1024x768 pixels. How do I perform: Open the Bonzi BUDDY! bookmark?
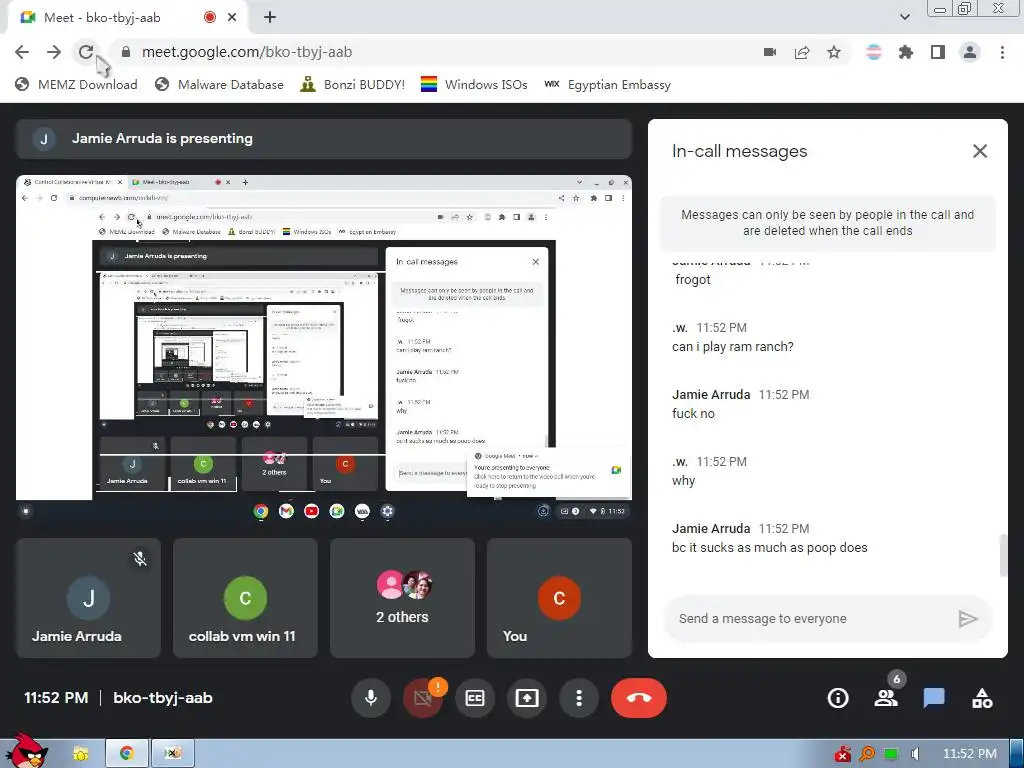tap(353, 84)
